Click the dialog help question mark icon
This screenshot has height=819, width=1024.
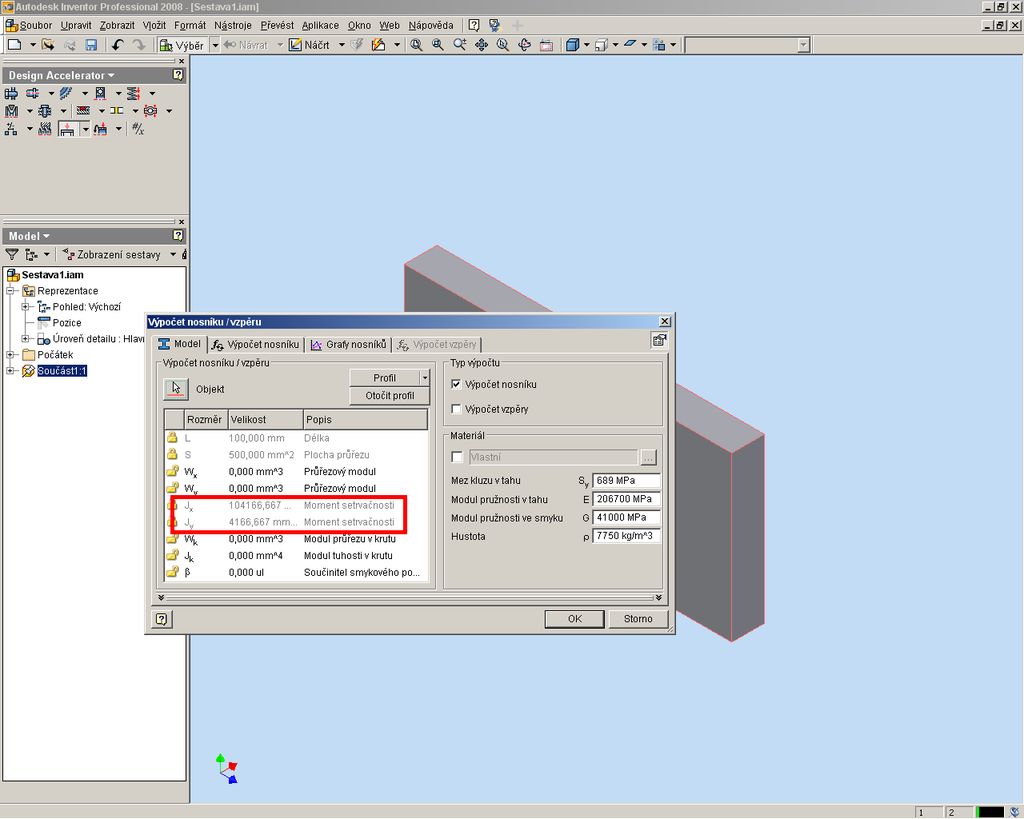tap(161, 619)
